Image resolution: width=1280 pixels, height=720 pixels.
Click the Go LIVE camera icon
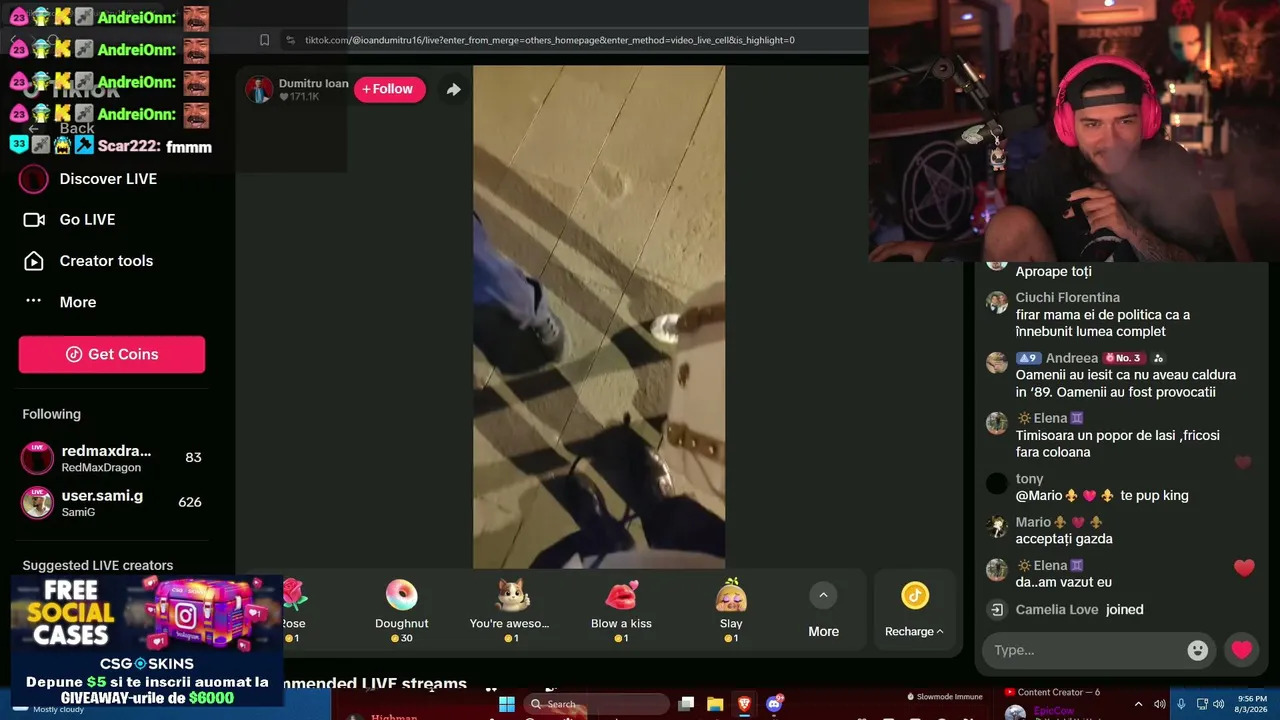(x=34, y=220)
